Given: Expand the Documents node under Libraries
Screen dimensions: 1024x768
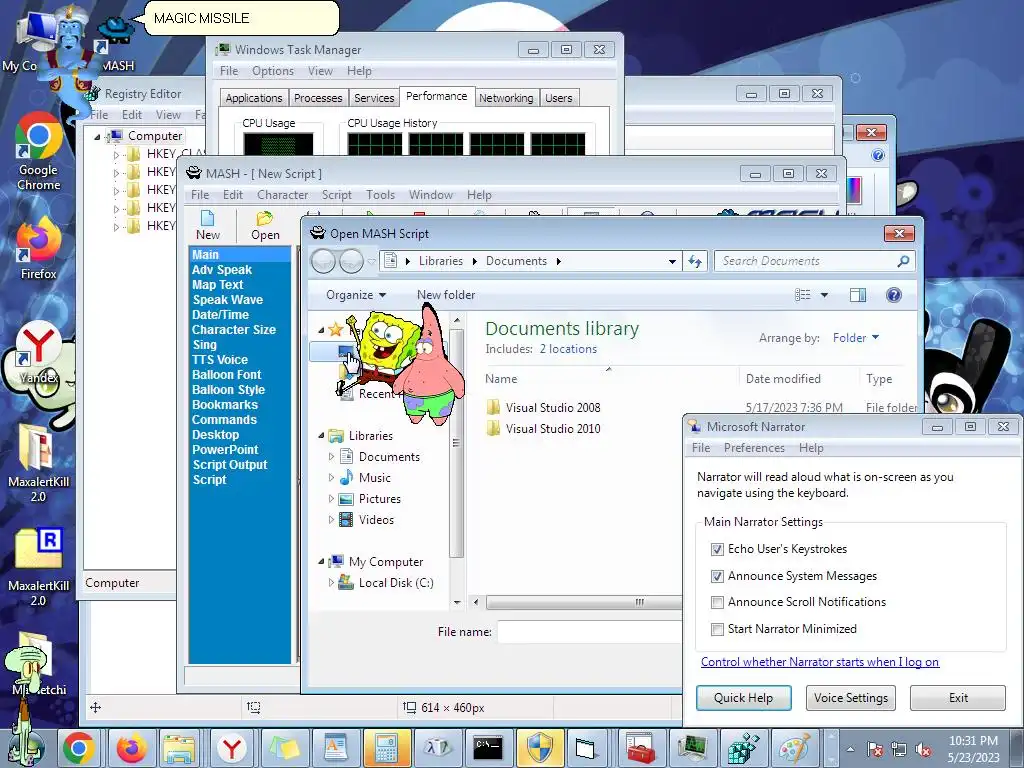Looking at the screenshot, I should 331,457.
